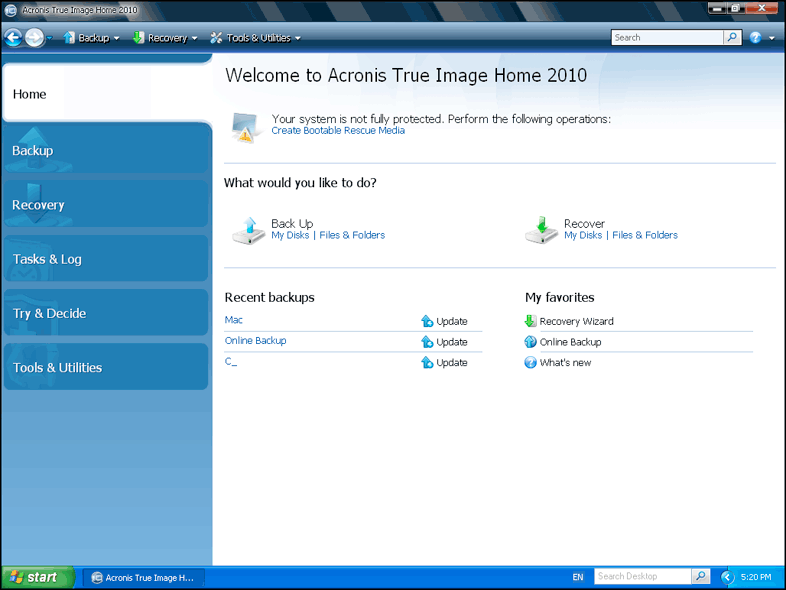Click the Tools & Utilities toolbar icon
Image resolution: width=786 pixels, height=590 pixels.
coord(216,38)
